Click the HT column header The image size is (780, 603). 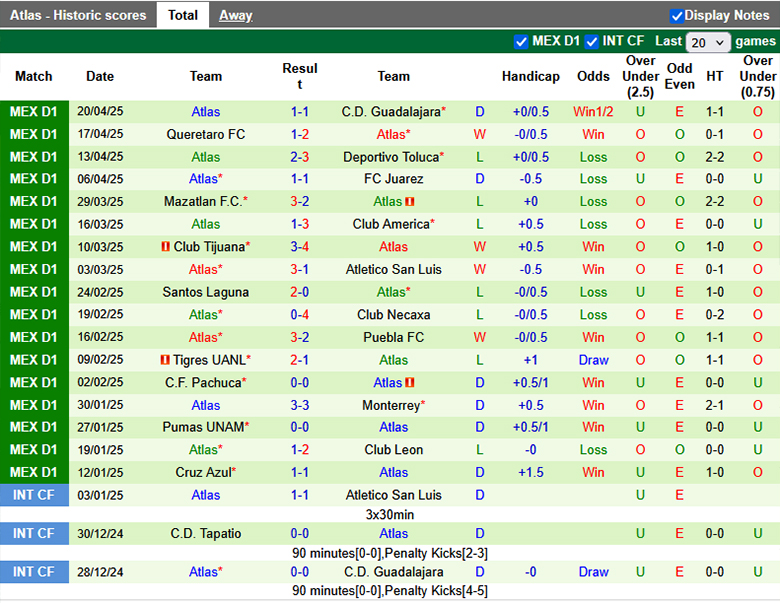(715, 77)
